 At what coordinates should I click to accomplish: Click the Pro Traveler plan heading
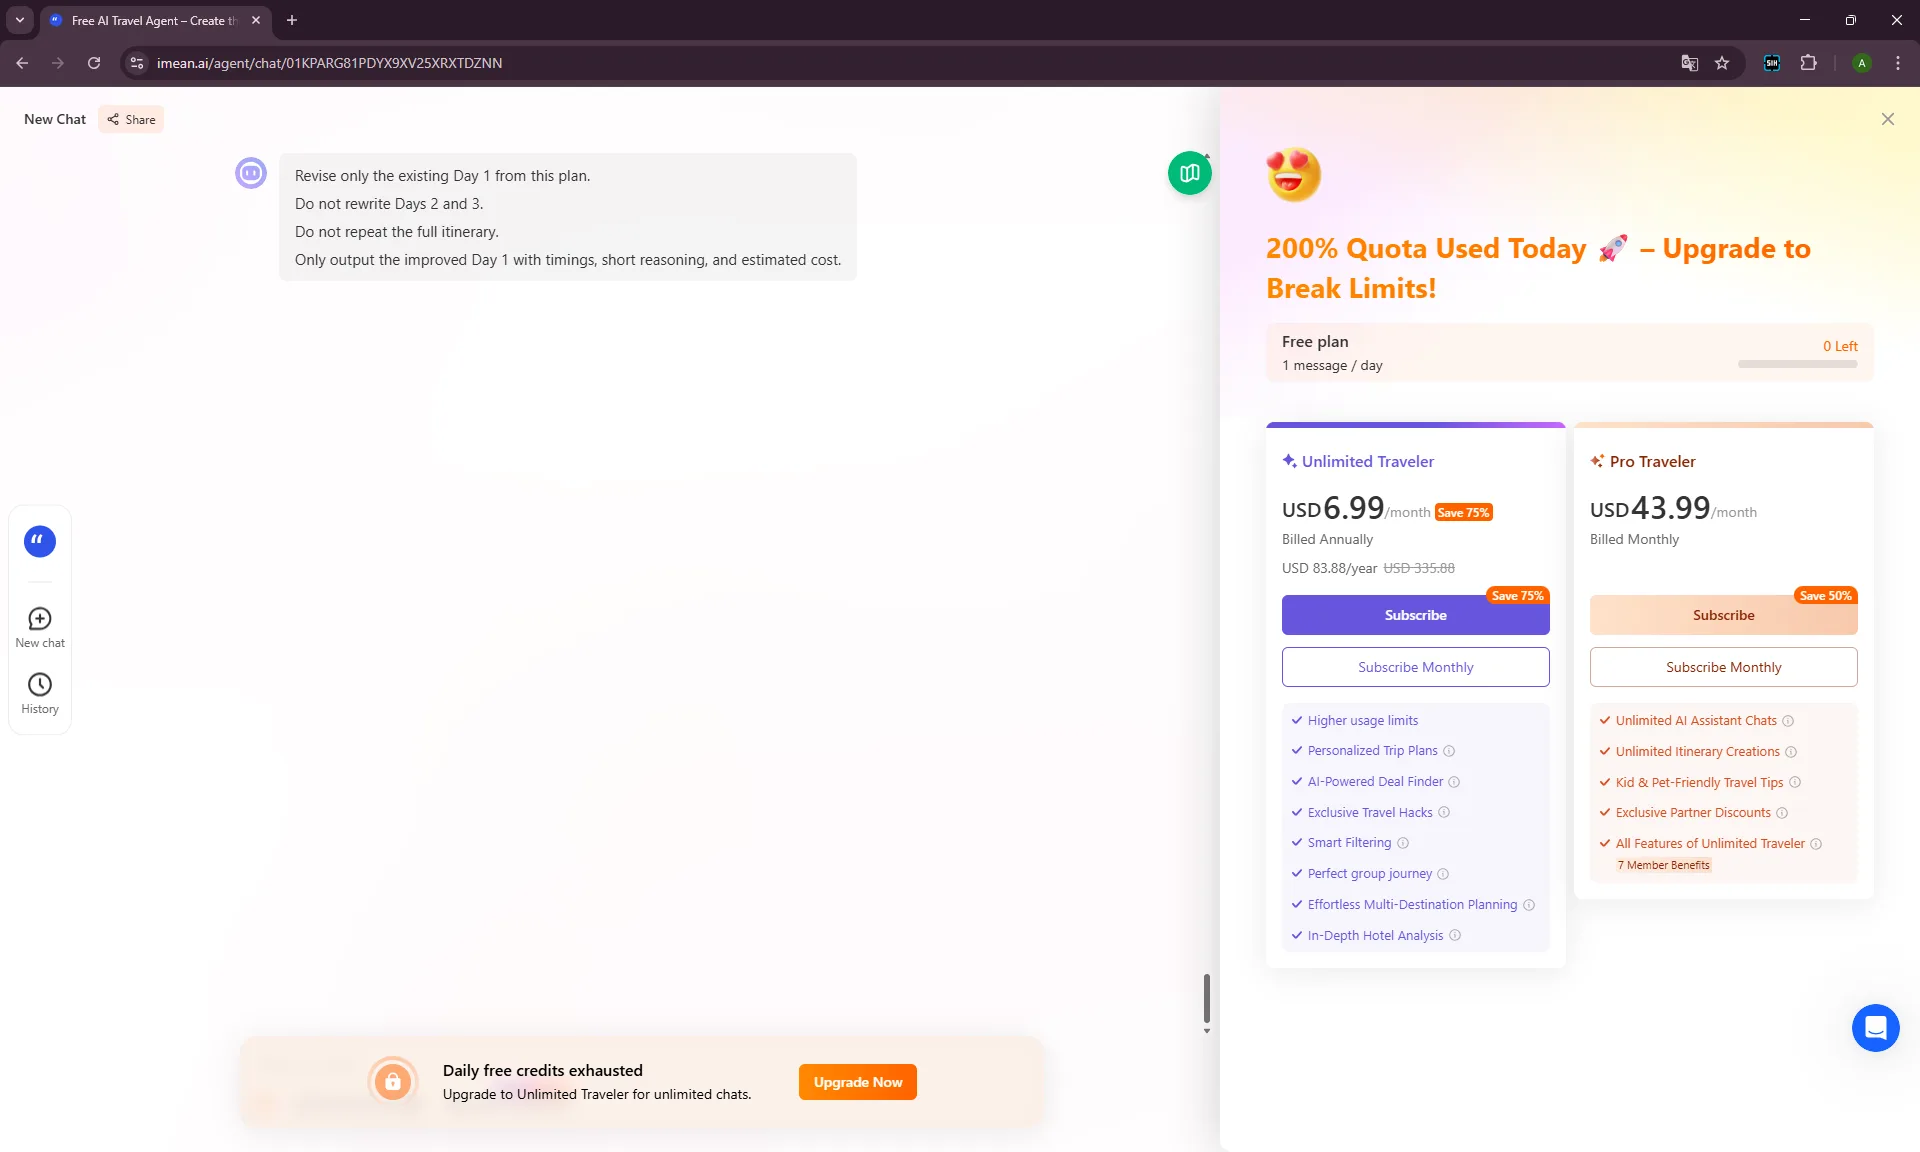(1652, 461)
